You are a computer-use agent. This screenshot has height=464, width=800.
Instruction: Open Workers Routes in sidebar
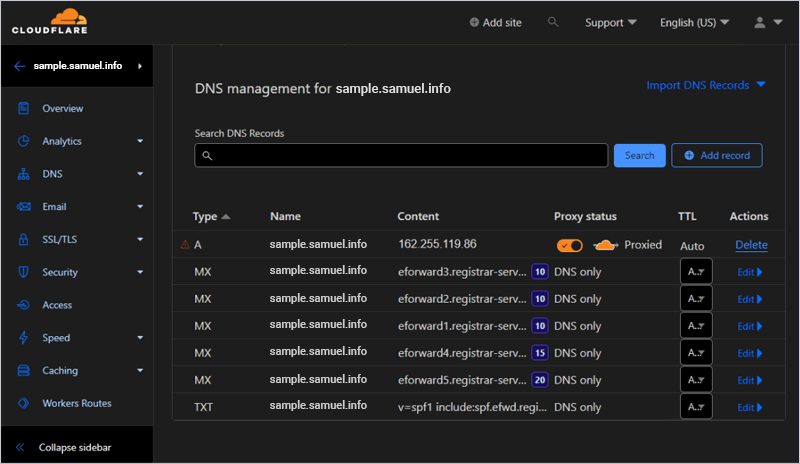pos(77,403)
